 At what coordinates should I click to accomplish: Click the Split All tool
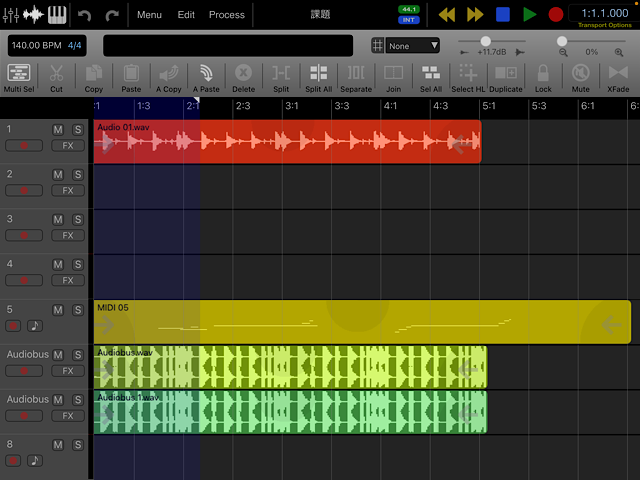[x=318, y=78]
